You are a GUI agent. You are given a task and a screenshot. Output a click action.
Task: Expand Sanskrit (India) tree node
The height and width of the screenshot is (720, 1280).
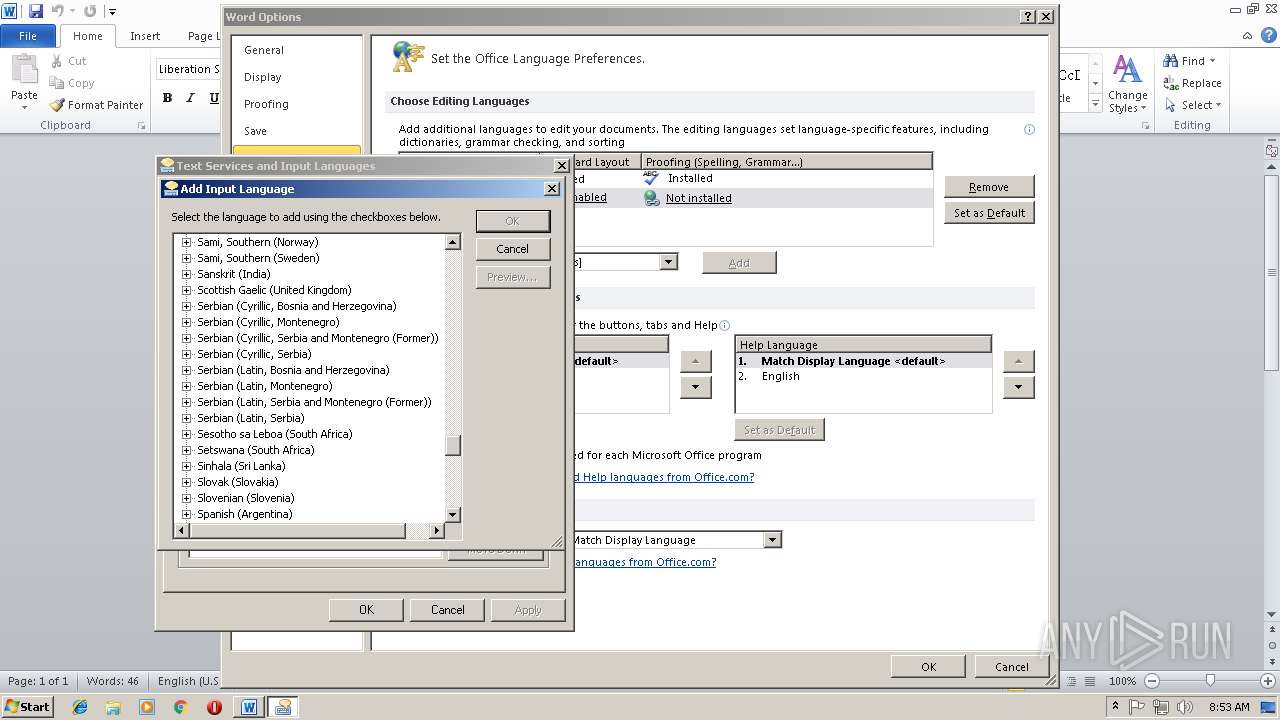click(x=186, y=274)
